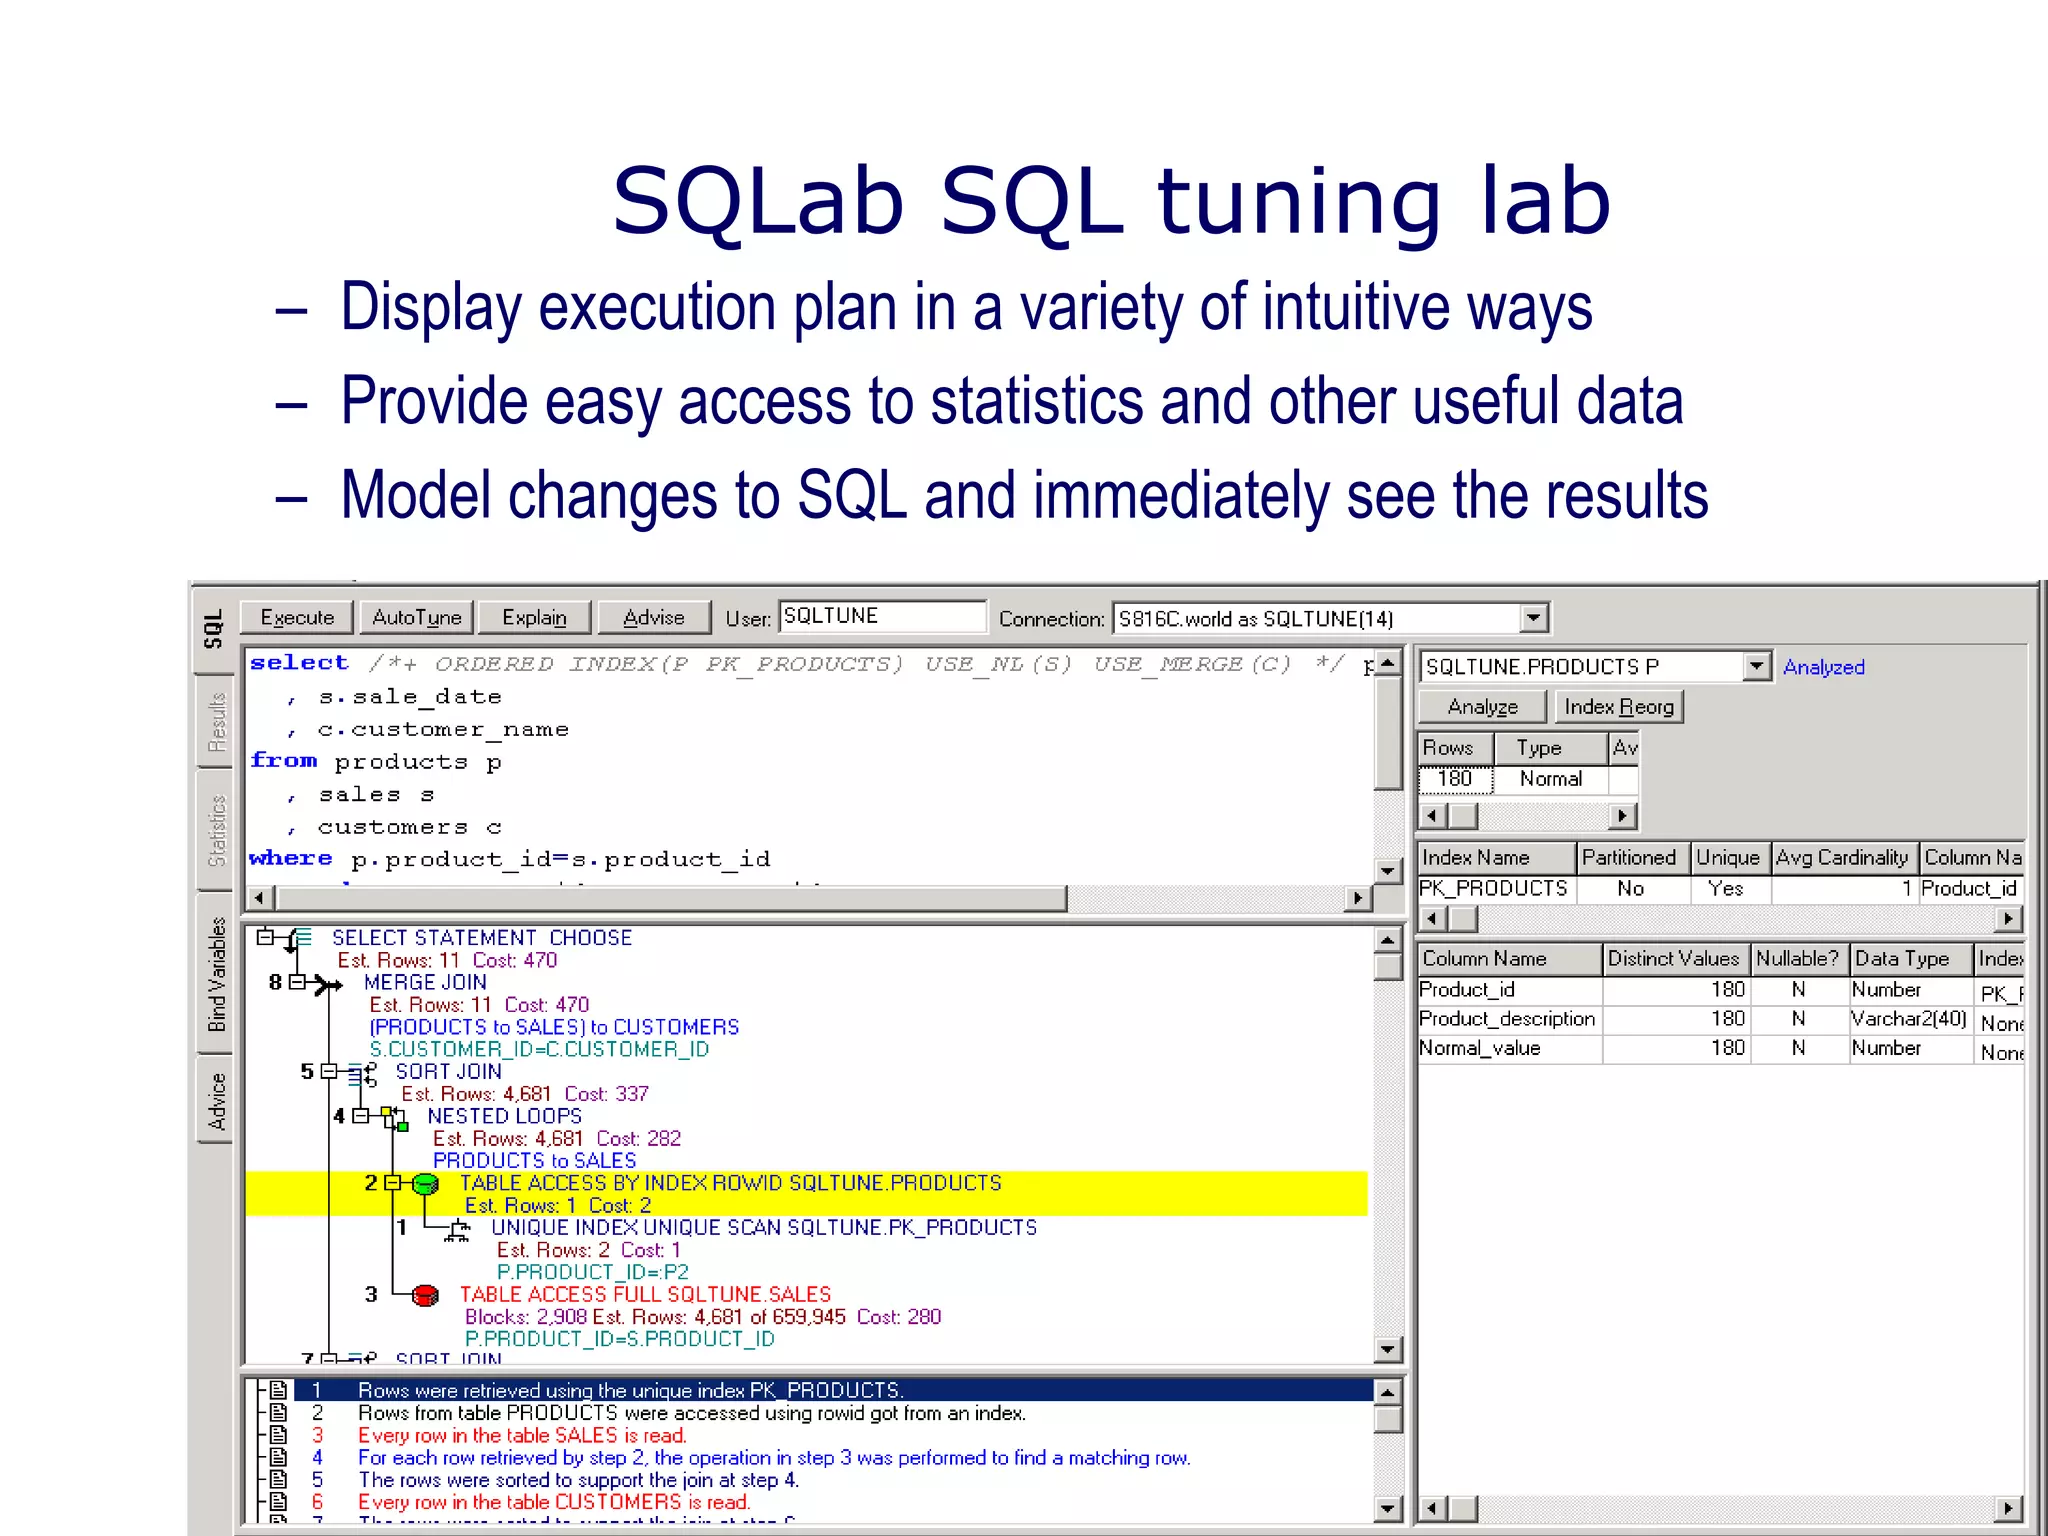The height and width of the screenshot is (1536, 2048).
Task: Open the SQL side tab
Action: point(213,628)
